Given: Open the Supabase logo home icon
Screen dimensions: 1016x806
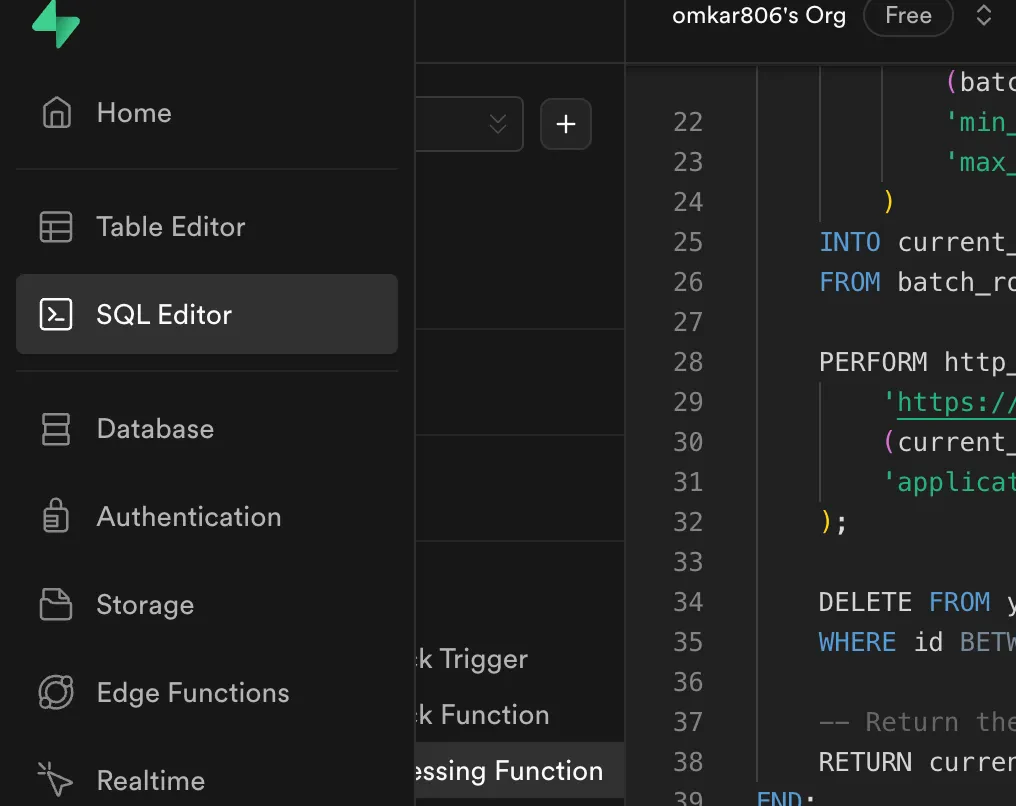Looking at the screenshot, I should (x=56, y=20).
